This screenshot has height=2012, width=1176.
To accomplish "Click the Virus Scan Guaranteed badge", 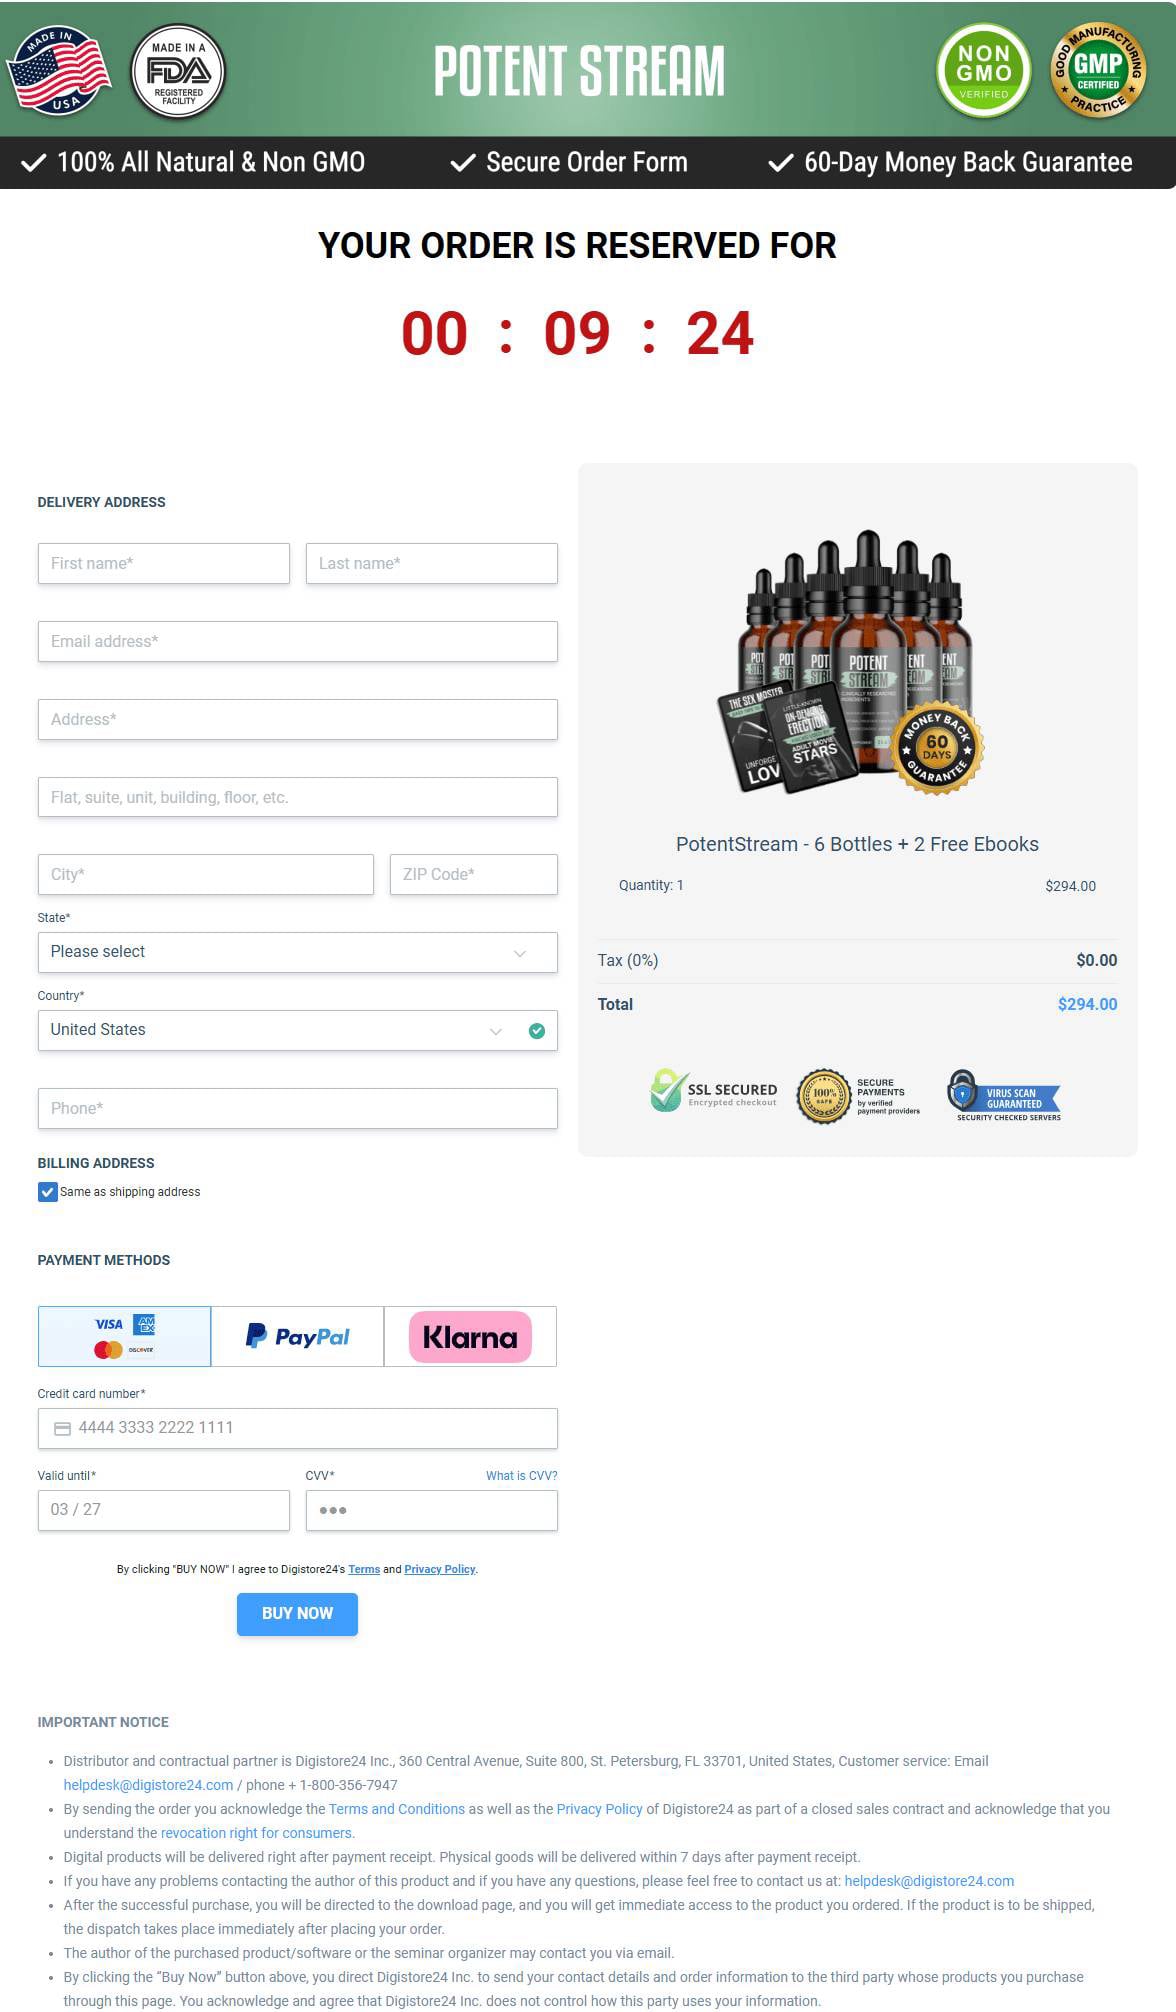I will pyautogui.click(x=1004, y=1096).
